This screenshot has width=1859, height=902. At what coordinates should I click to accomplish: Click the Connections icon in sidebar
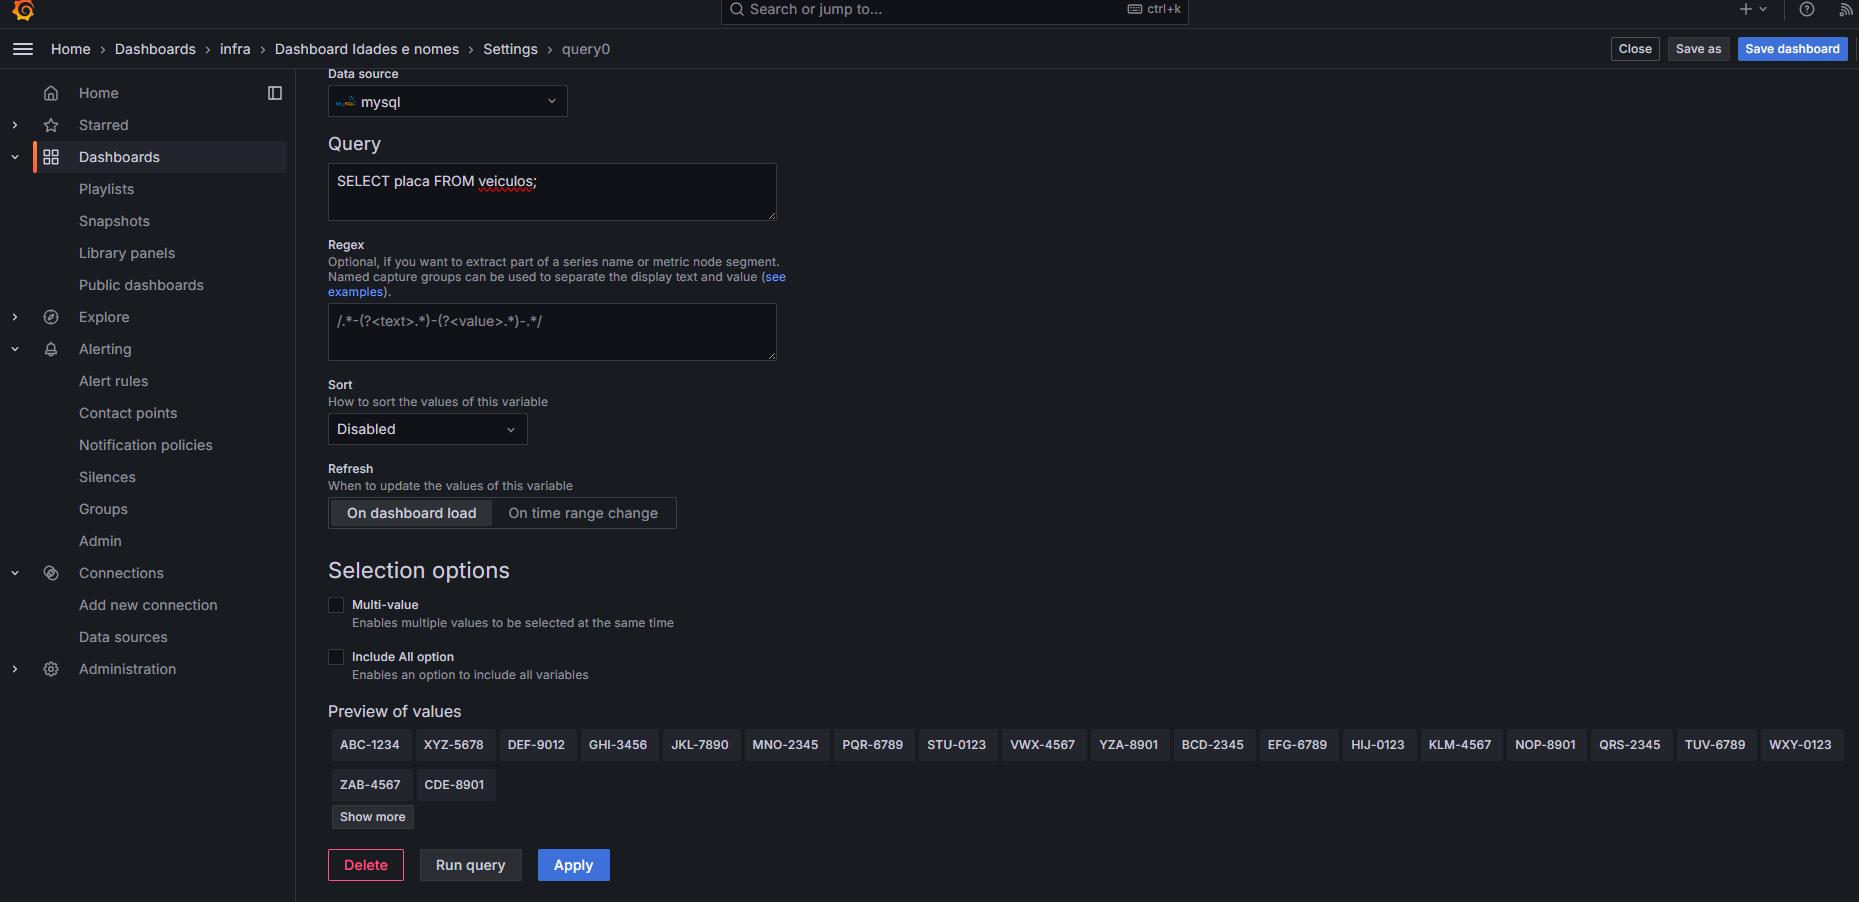[51, 573]
